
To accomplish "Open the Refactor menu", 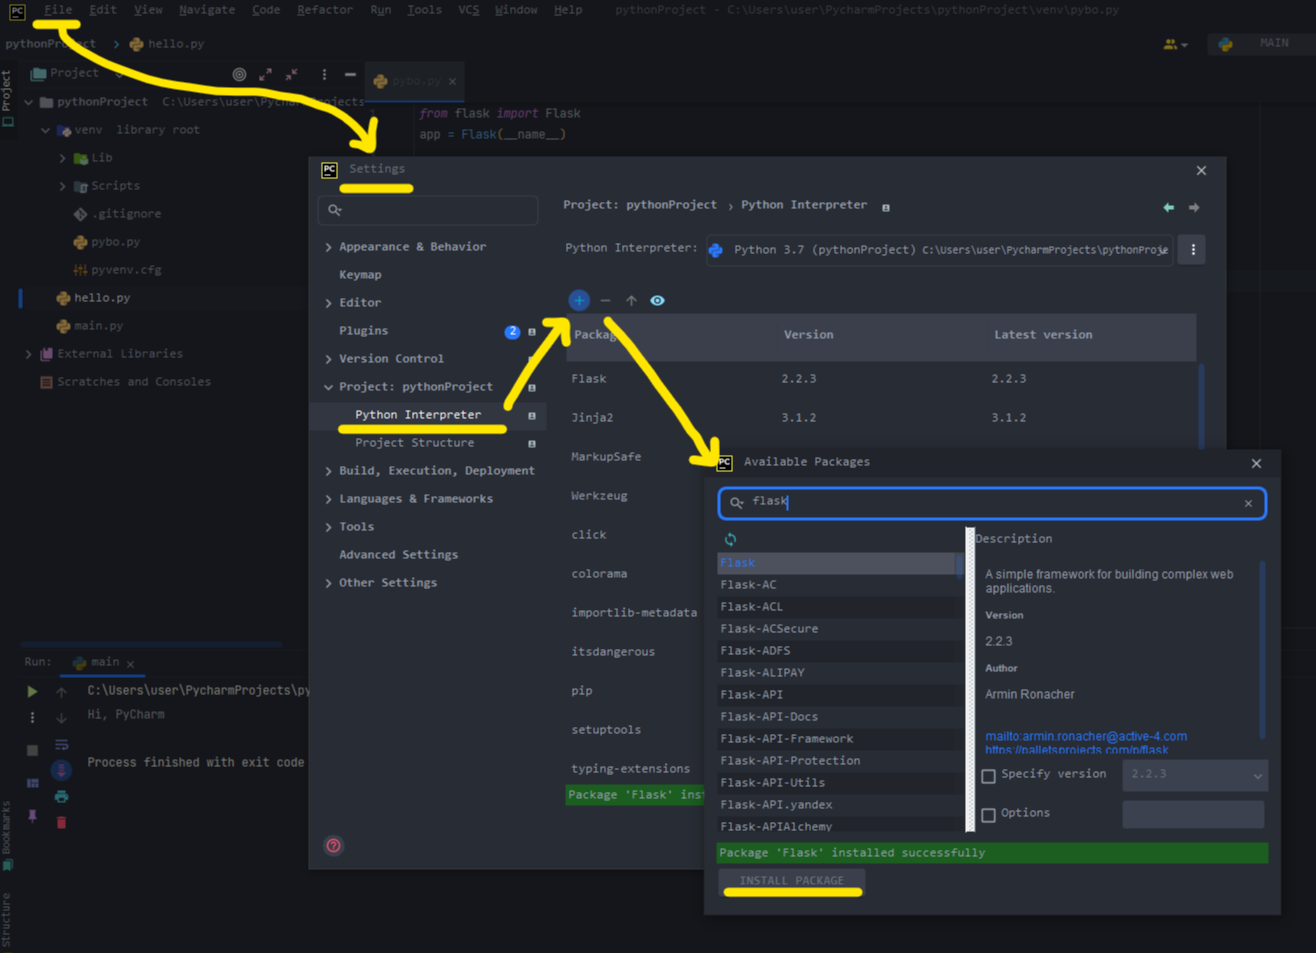I will 325,10.
